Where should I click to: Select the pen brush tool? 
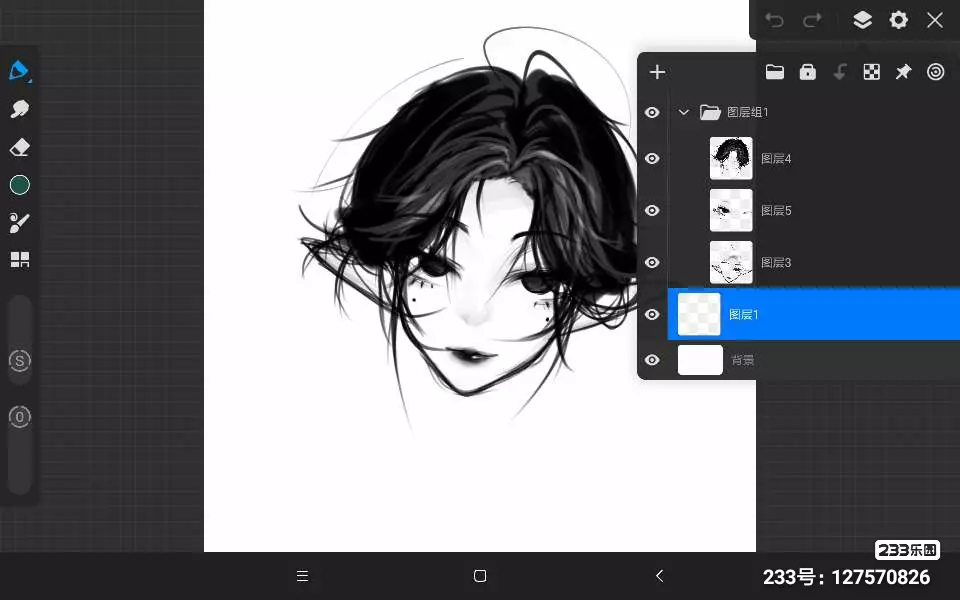point(19,71)
